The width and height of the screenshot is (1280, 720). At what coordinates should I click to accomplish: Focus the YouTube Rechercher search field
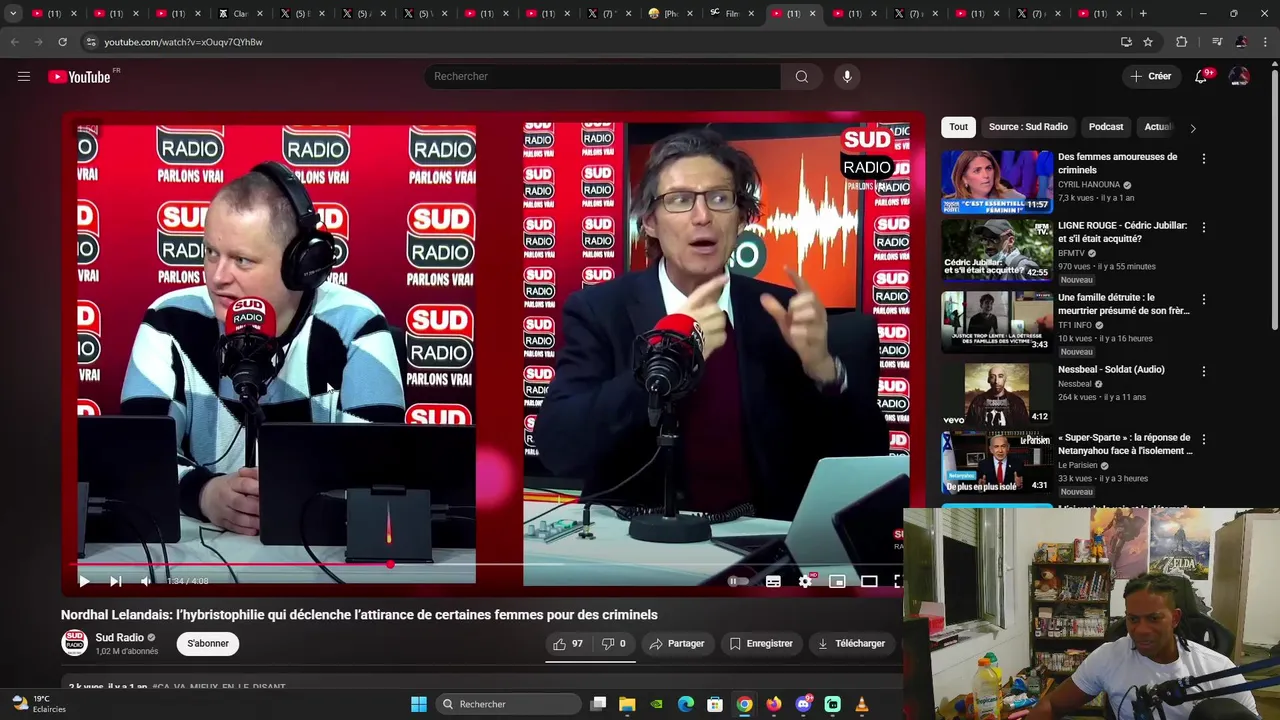[603, 76]
